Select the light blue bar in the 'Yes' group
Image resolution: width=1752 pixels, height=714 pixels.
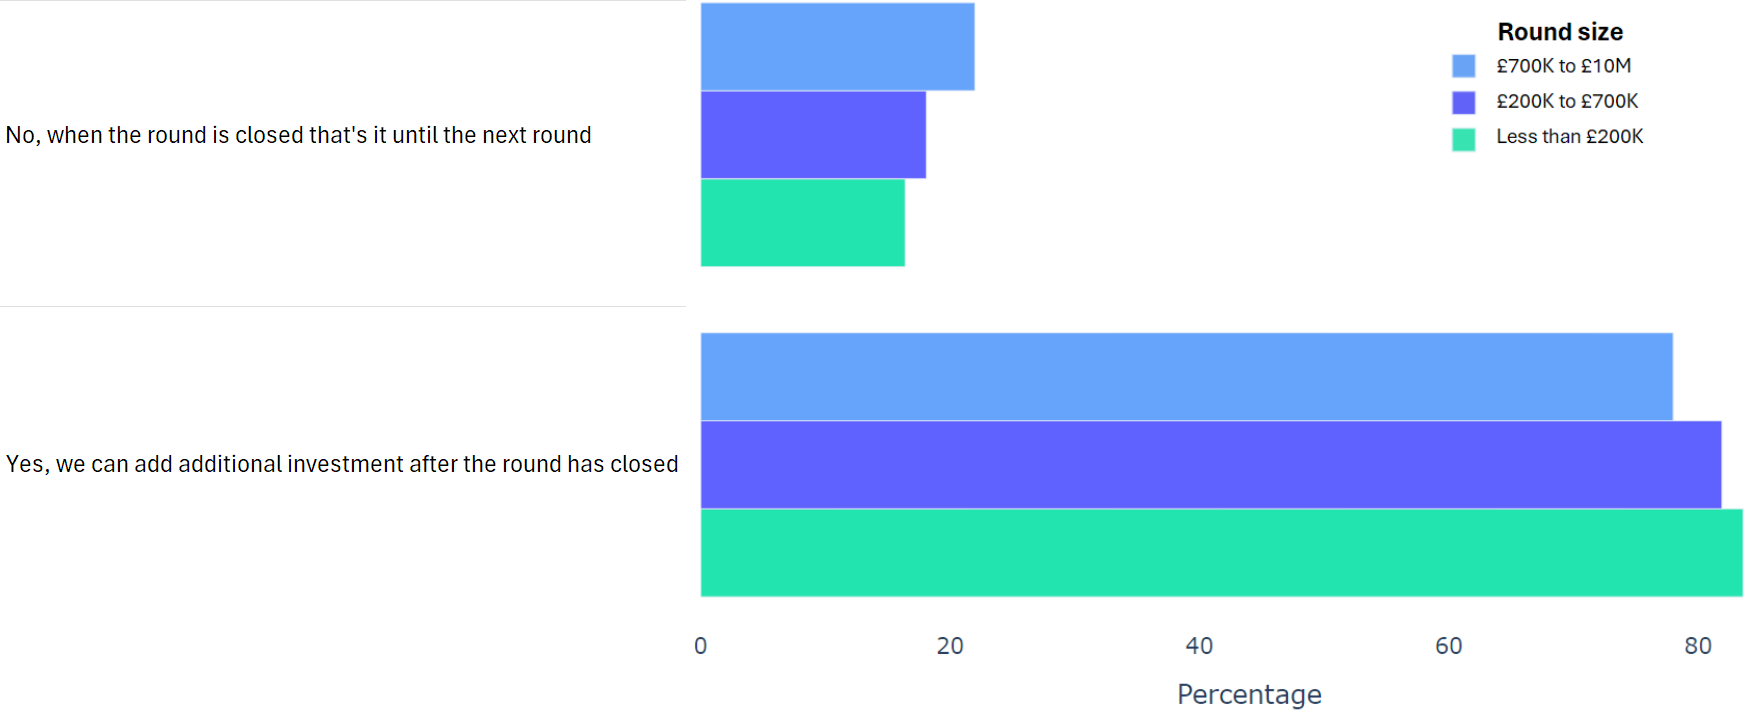click(x=1186, y=377)
